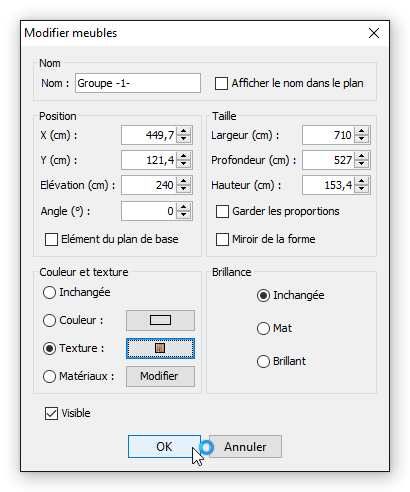The image size is (410, 492).
Task: Click into the Nom text field
Action: tap(138, 83)
